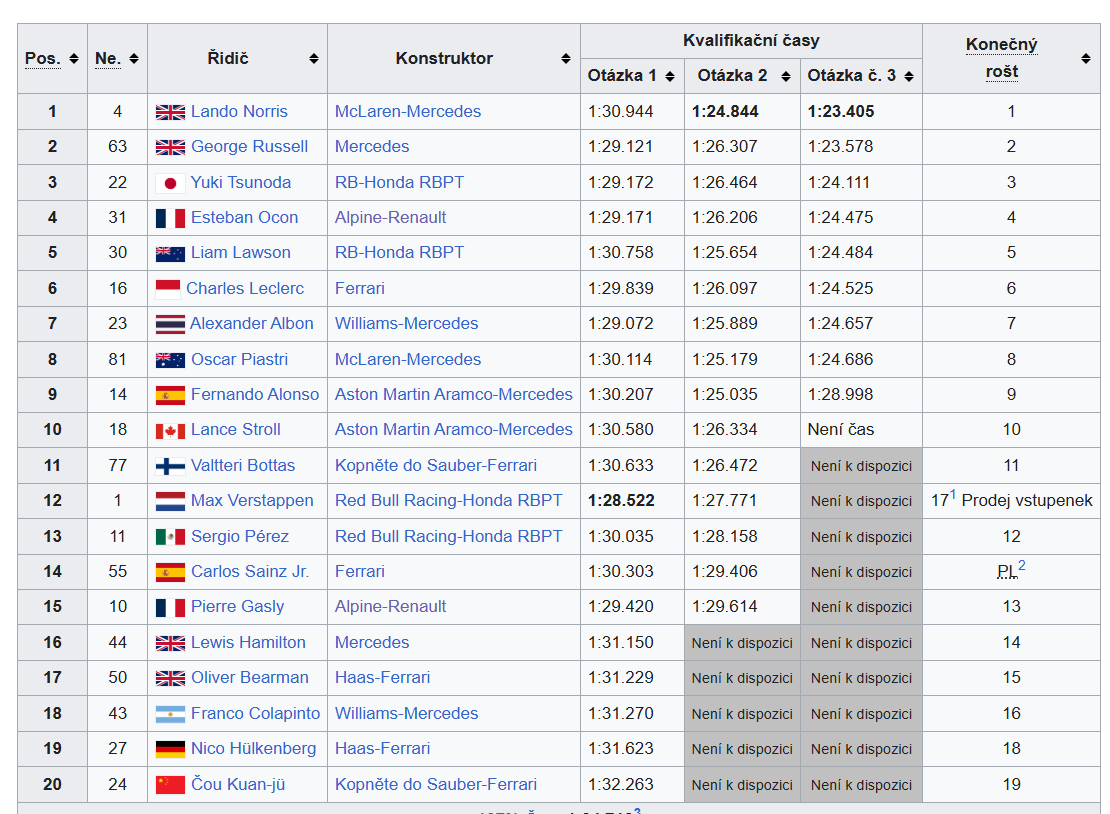Click the Thai flag next to Alexander Albon
Viewport: 1110px width, 814px height.
click(x=170, y=324)
